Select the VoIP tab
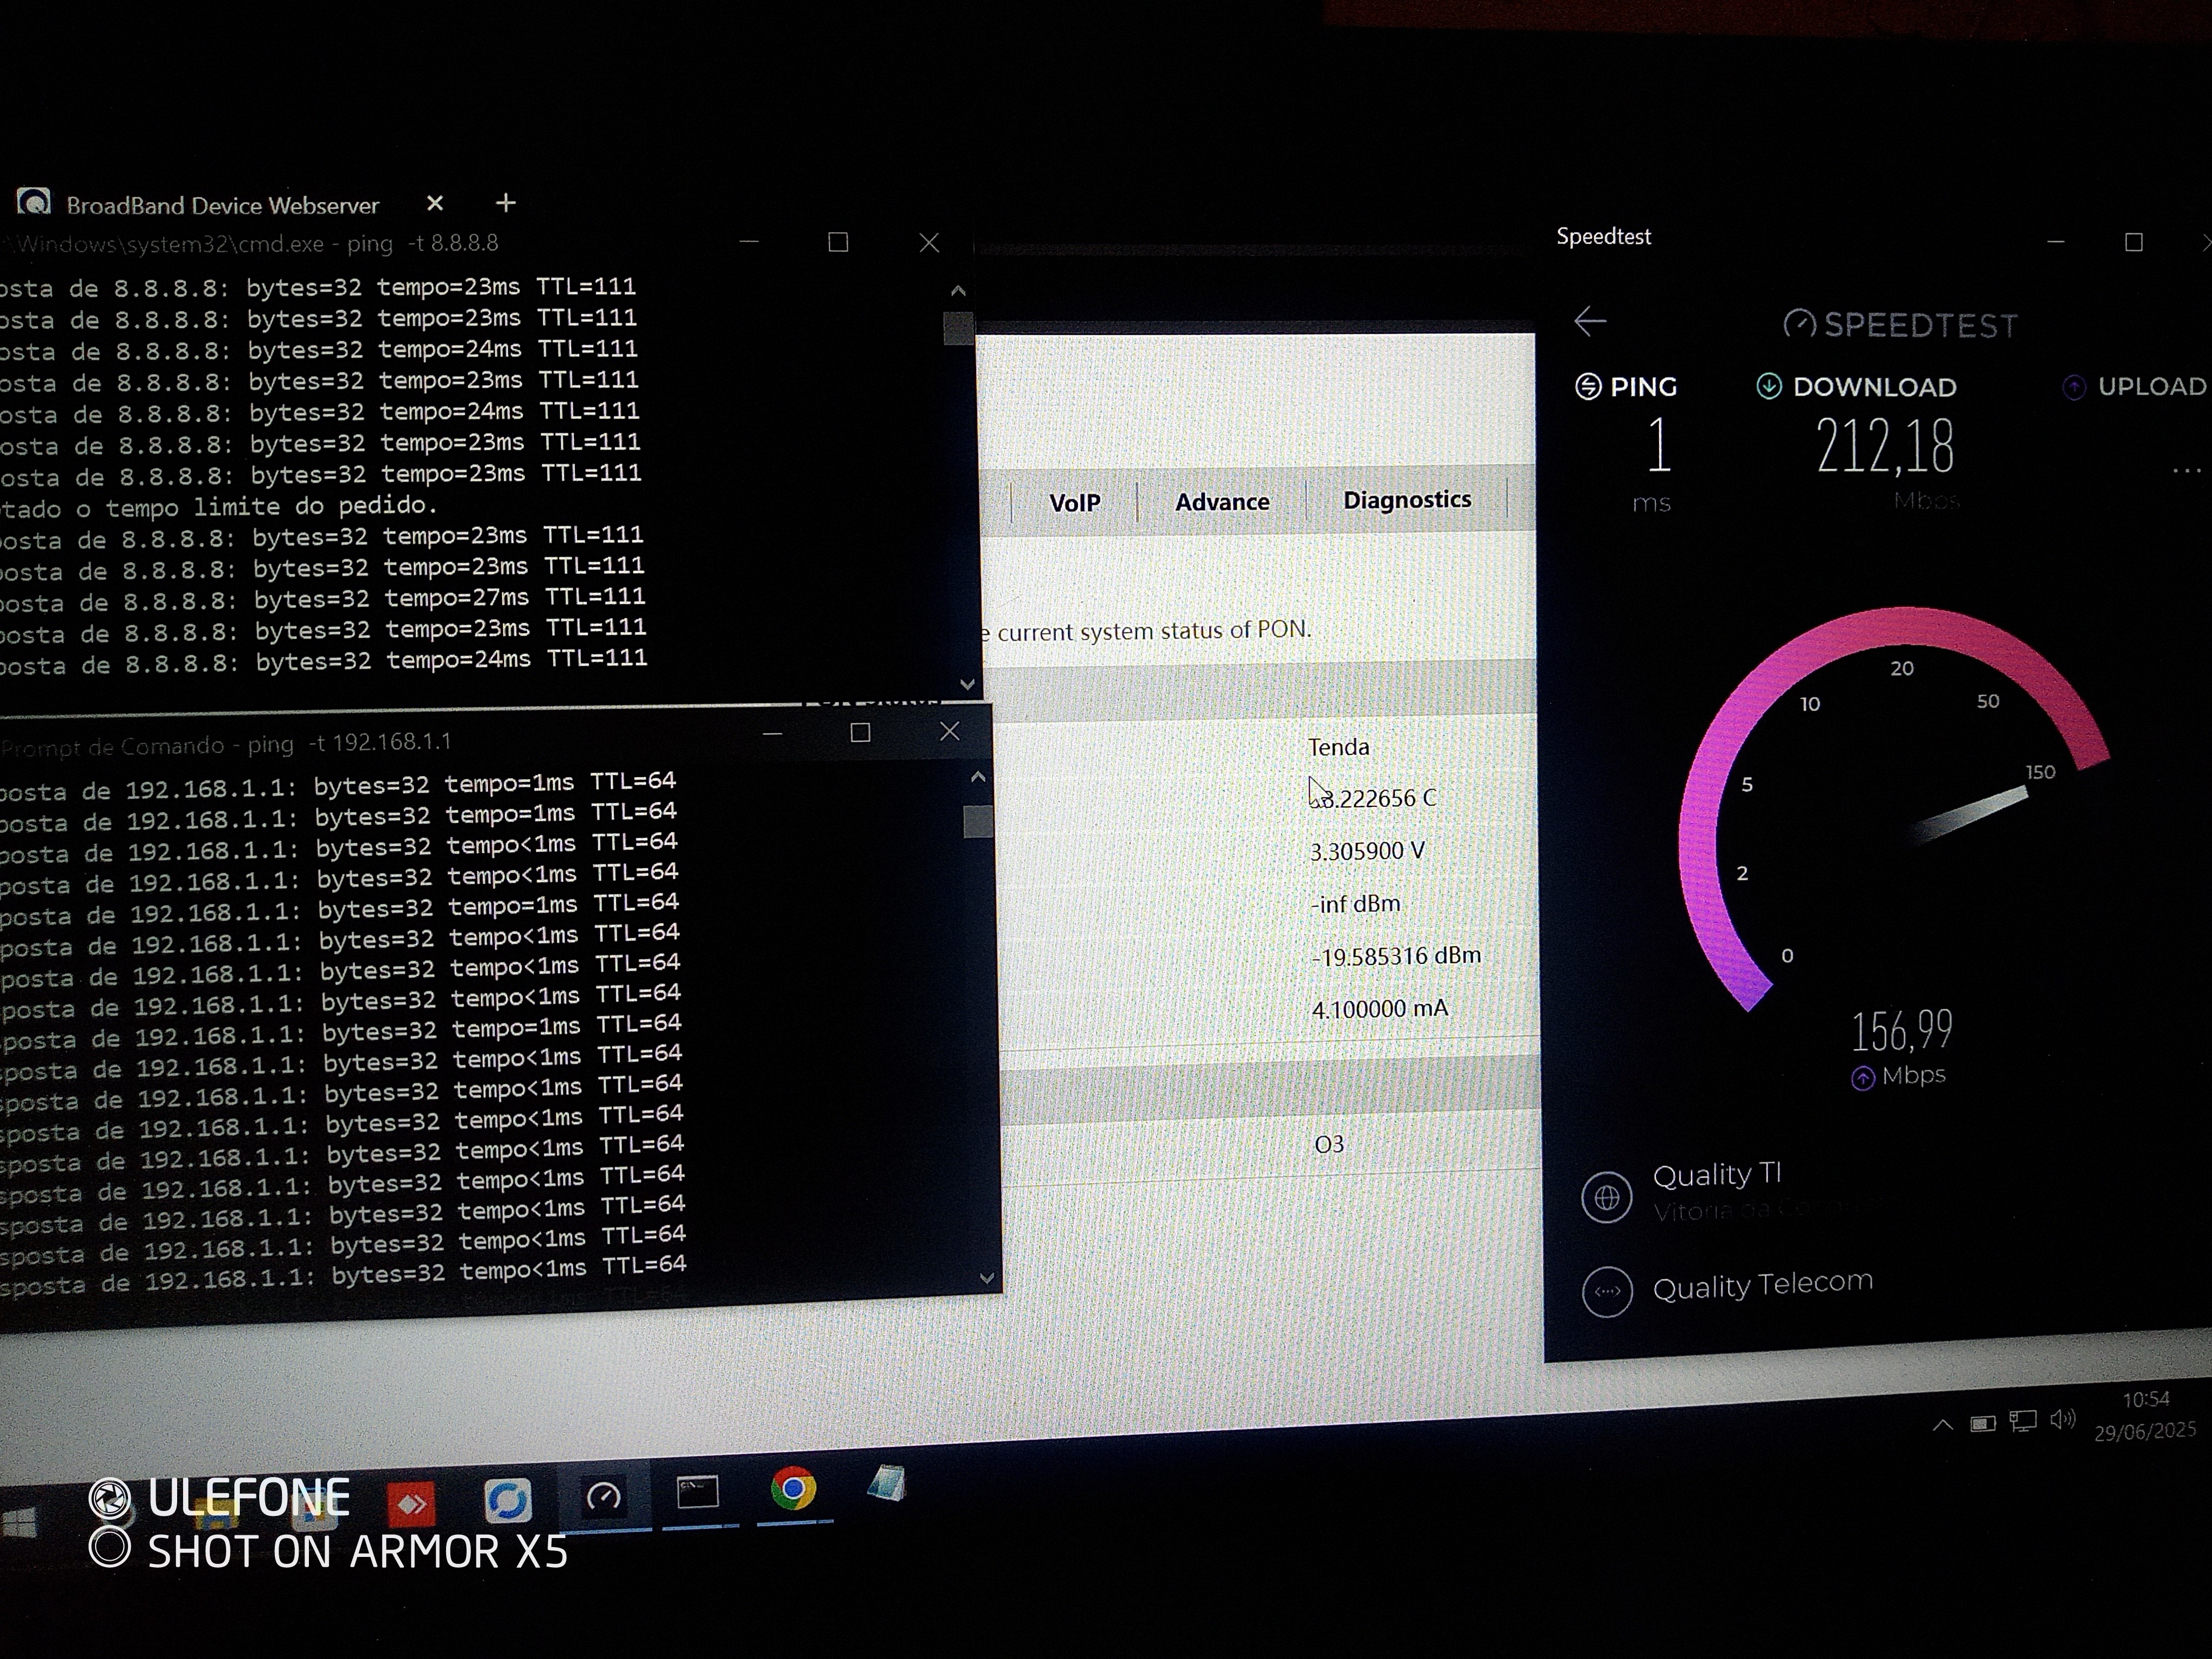The height and width of the screenshot is (1659, 2212). 1075,503
